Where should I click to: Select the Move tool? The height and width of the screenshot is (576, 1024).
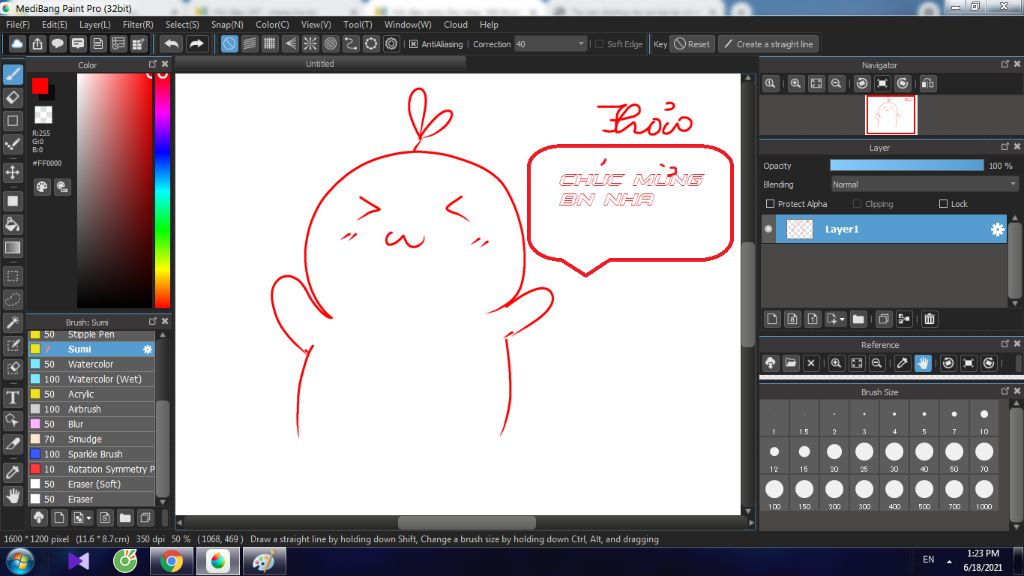[12, 172]
